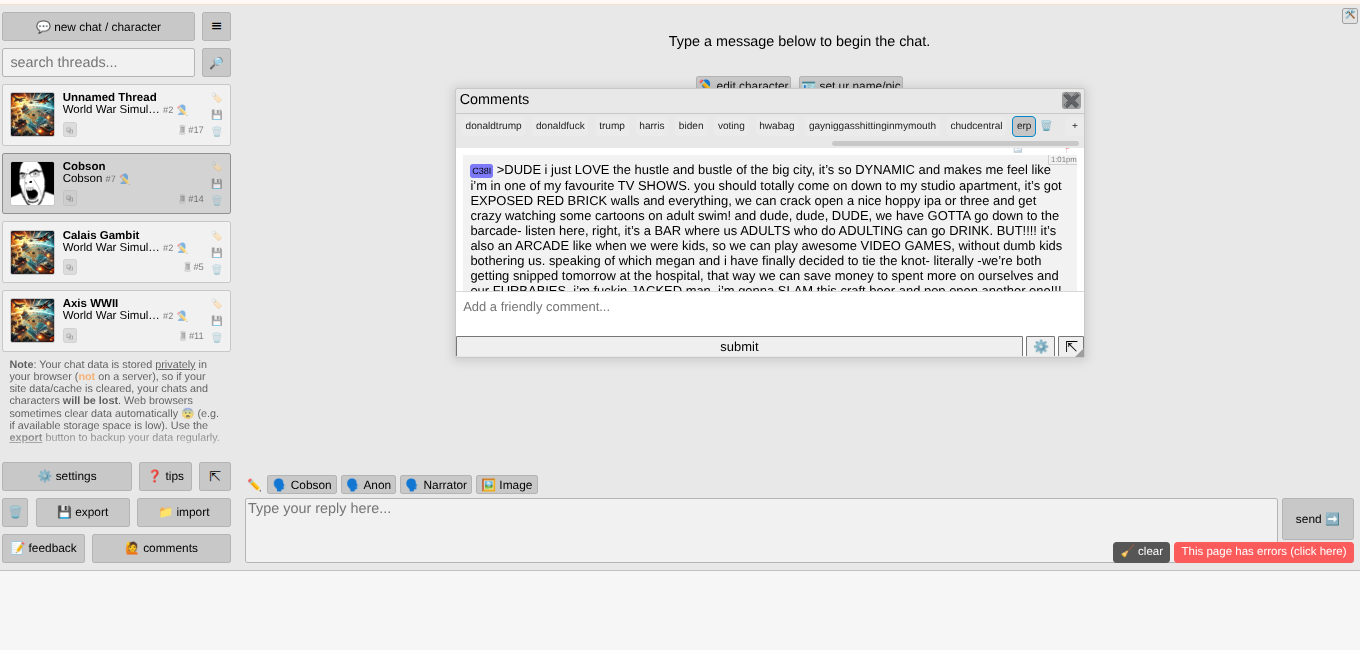
Task: Click trash icon on Axis WWII thread
Action: pyautogui.click(x=217, y=337)
